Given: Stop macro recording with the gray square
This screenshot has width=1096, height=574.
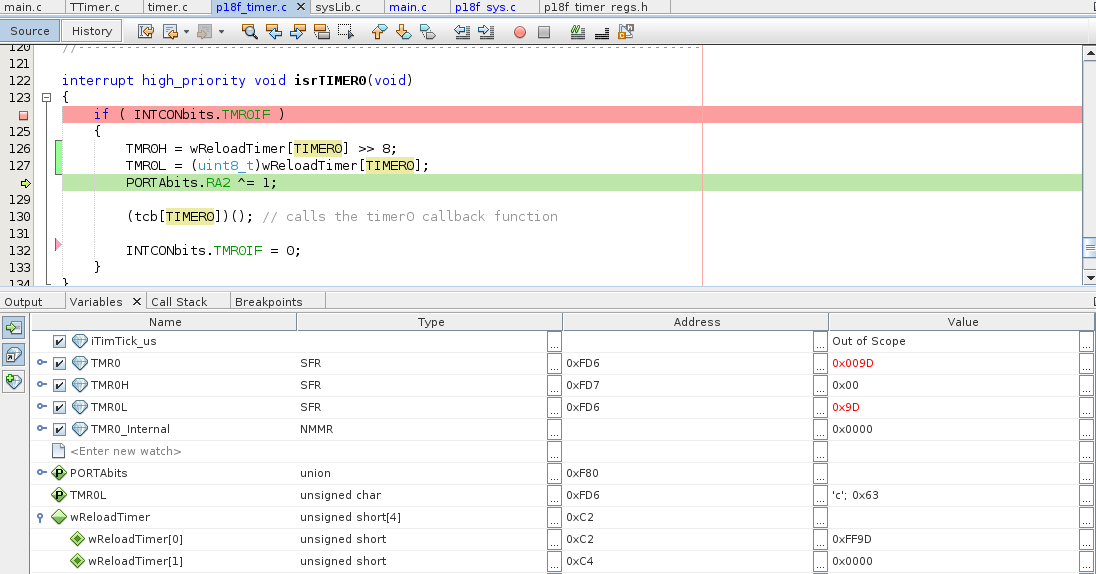Looking at the screenshot, I should click(544, 32).
